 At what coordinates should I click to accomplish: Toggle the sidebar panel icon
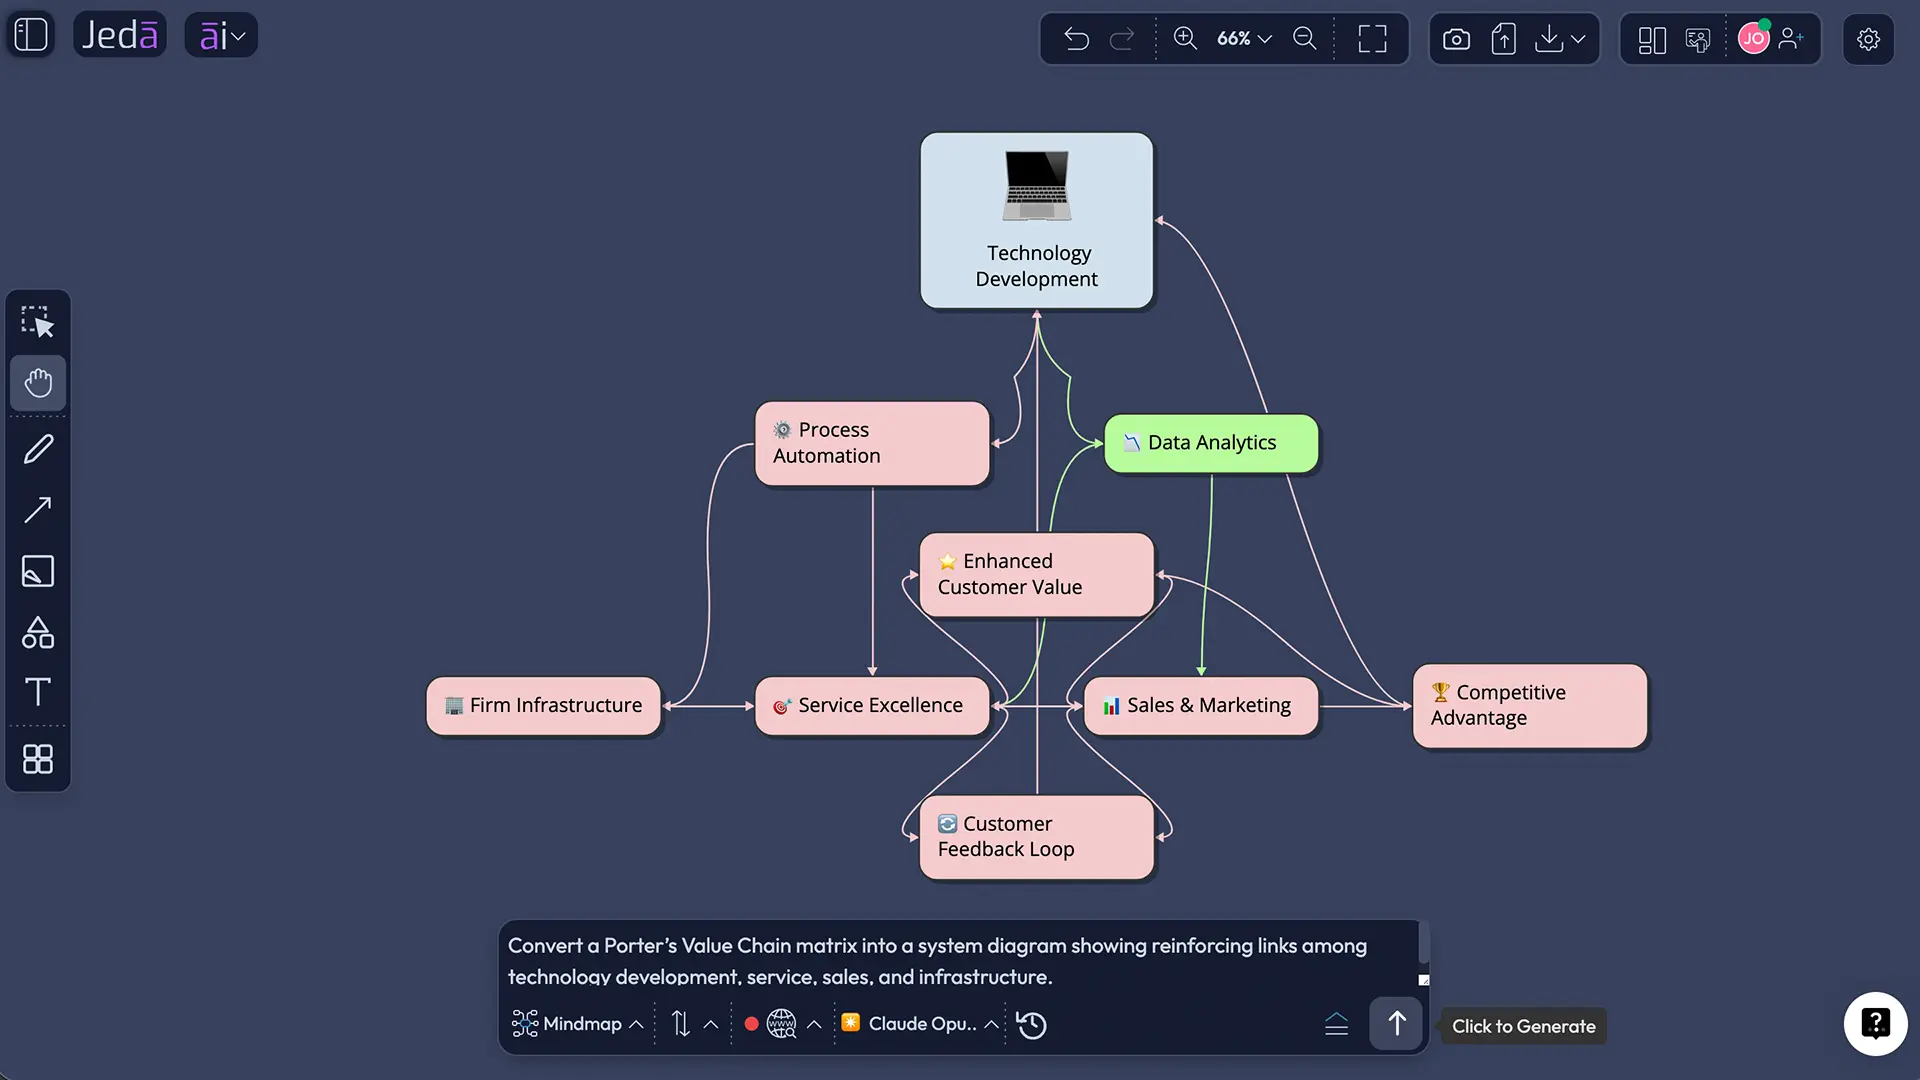31,35
